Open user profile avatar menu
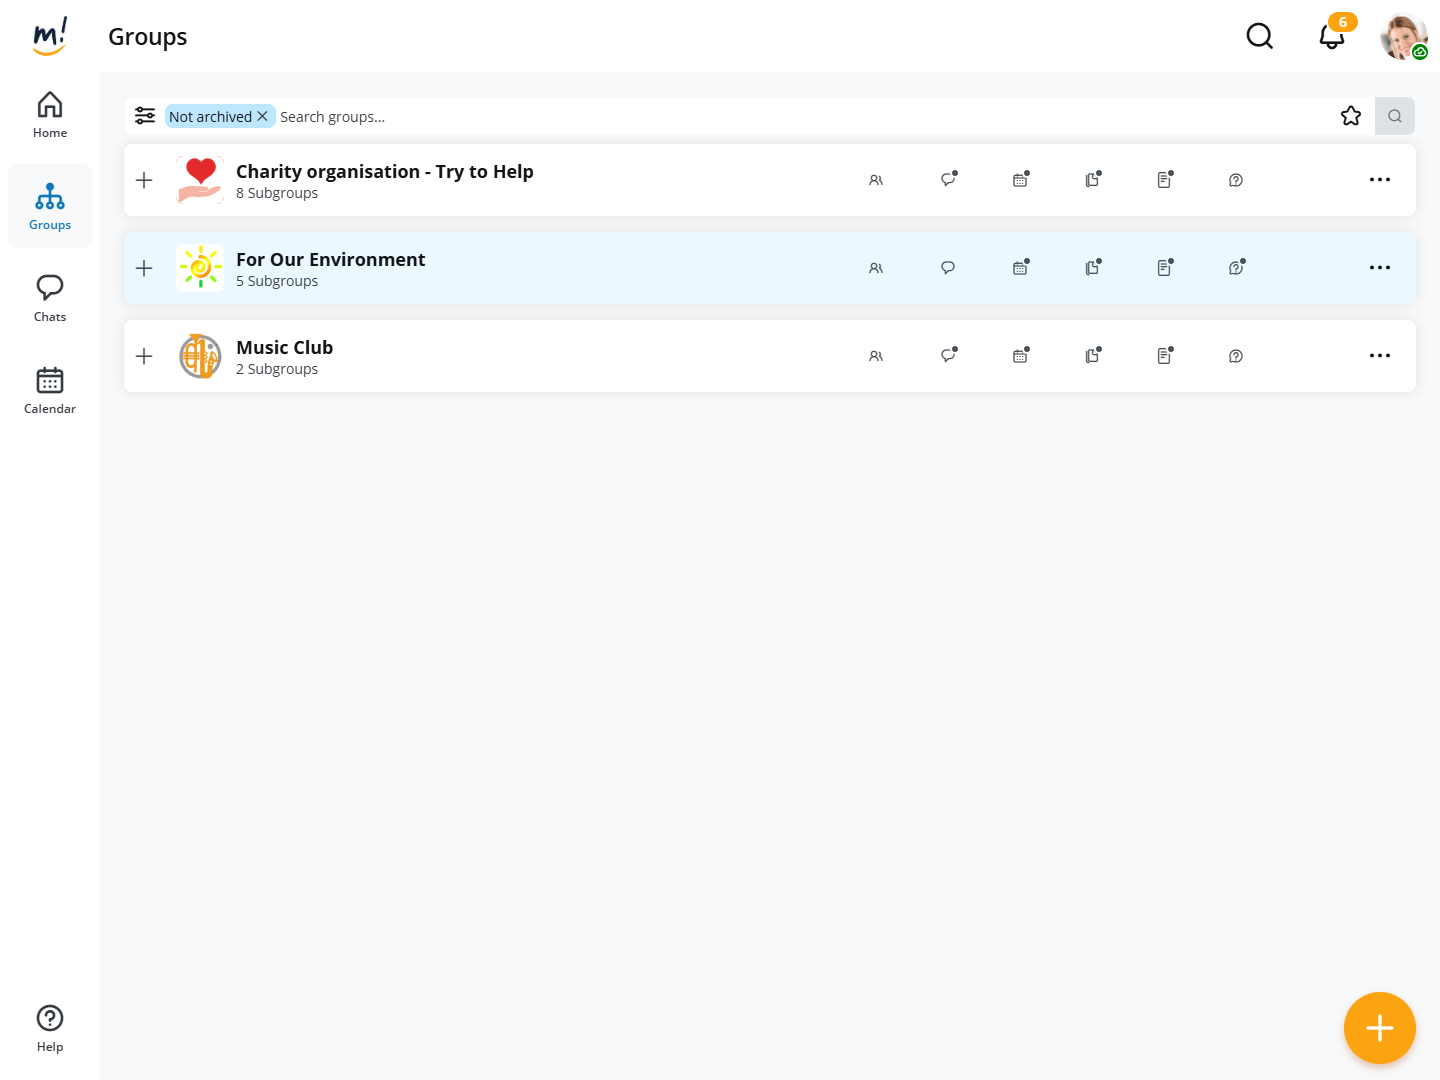Screen dimensions: 1440x1080 (1403, 37)
